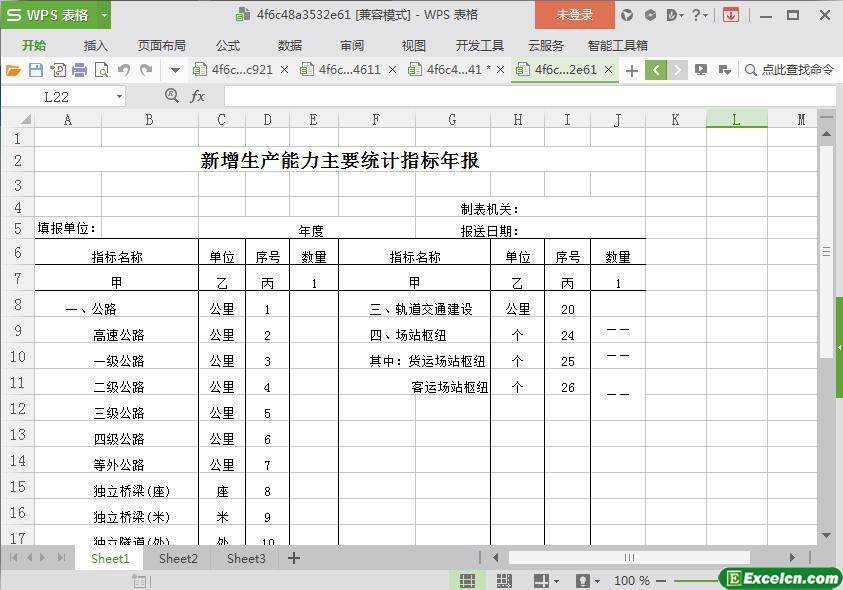Click the zoom out minus button

click(x=661, y=581)
